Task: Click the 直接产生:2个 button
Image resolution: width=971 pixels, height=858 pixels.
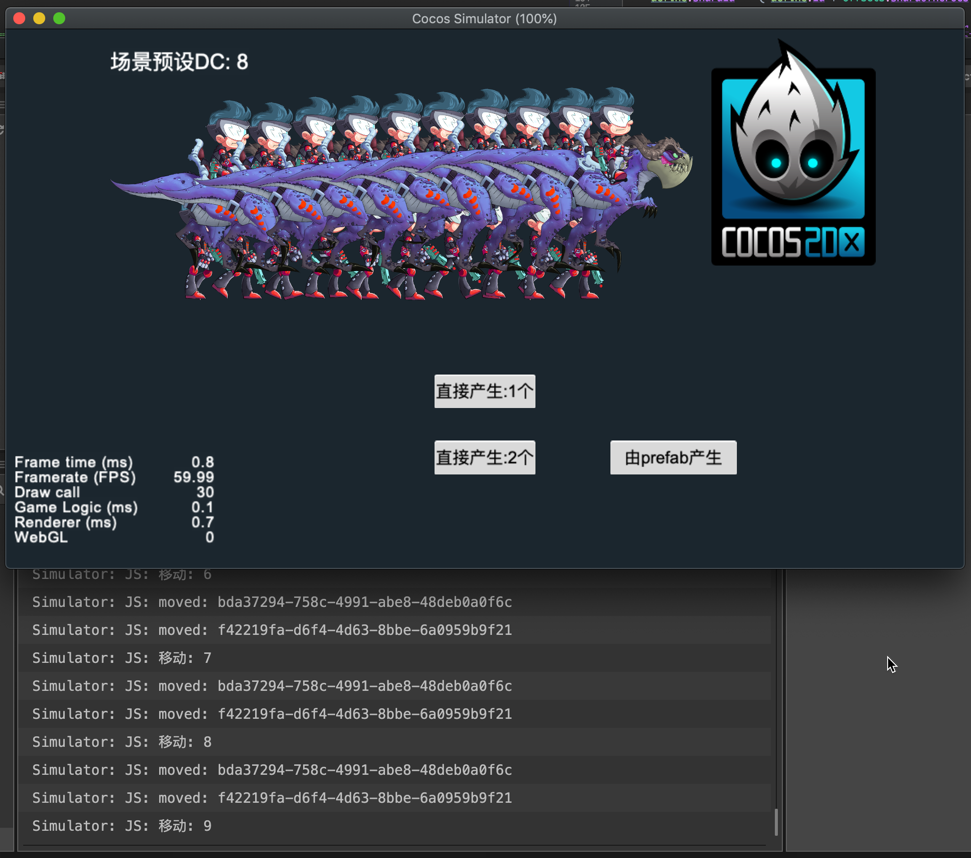Action: coord(484,457)
